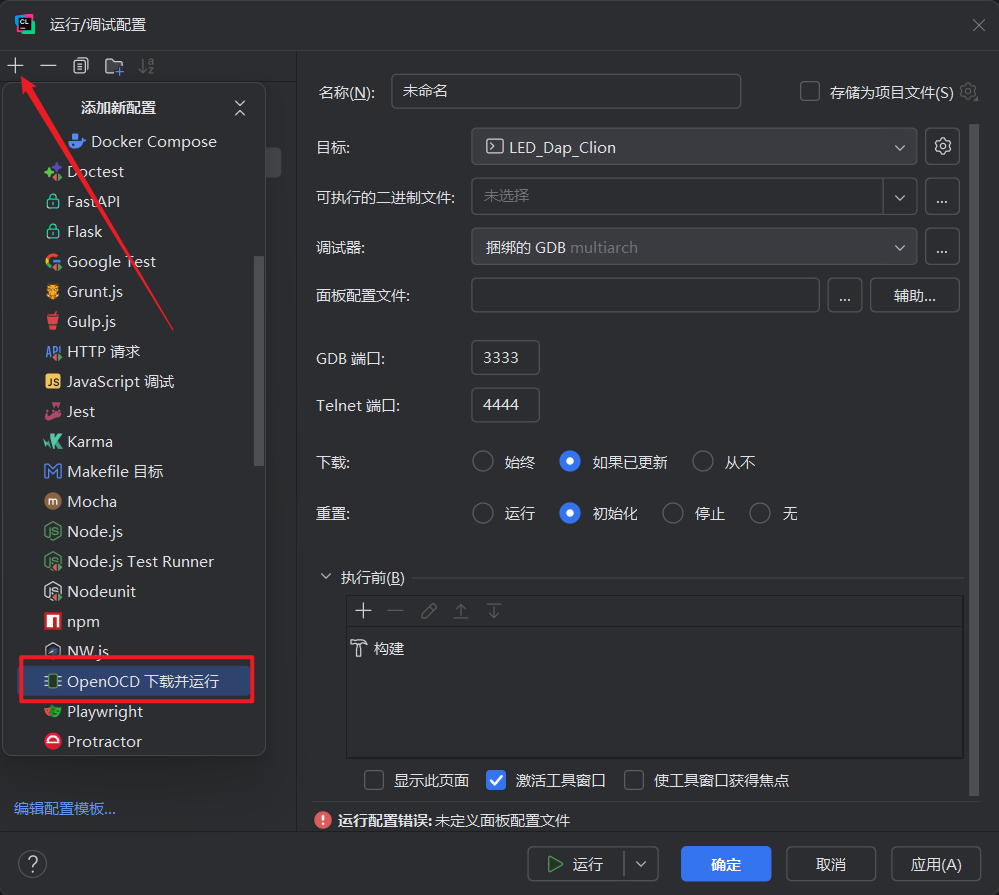Choose FastAPI from configuration list
The image size is (999, 895).
click(83, 201)
